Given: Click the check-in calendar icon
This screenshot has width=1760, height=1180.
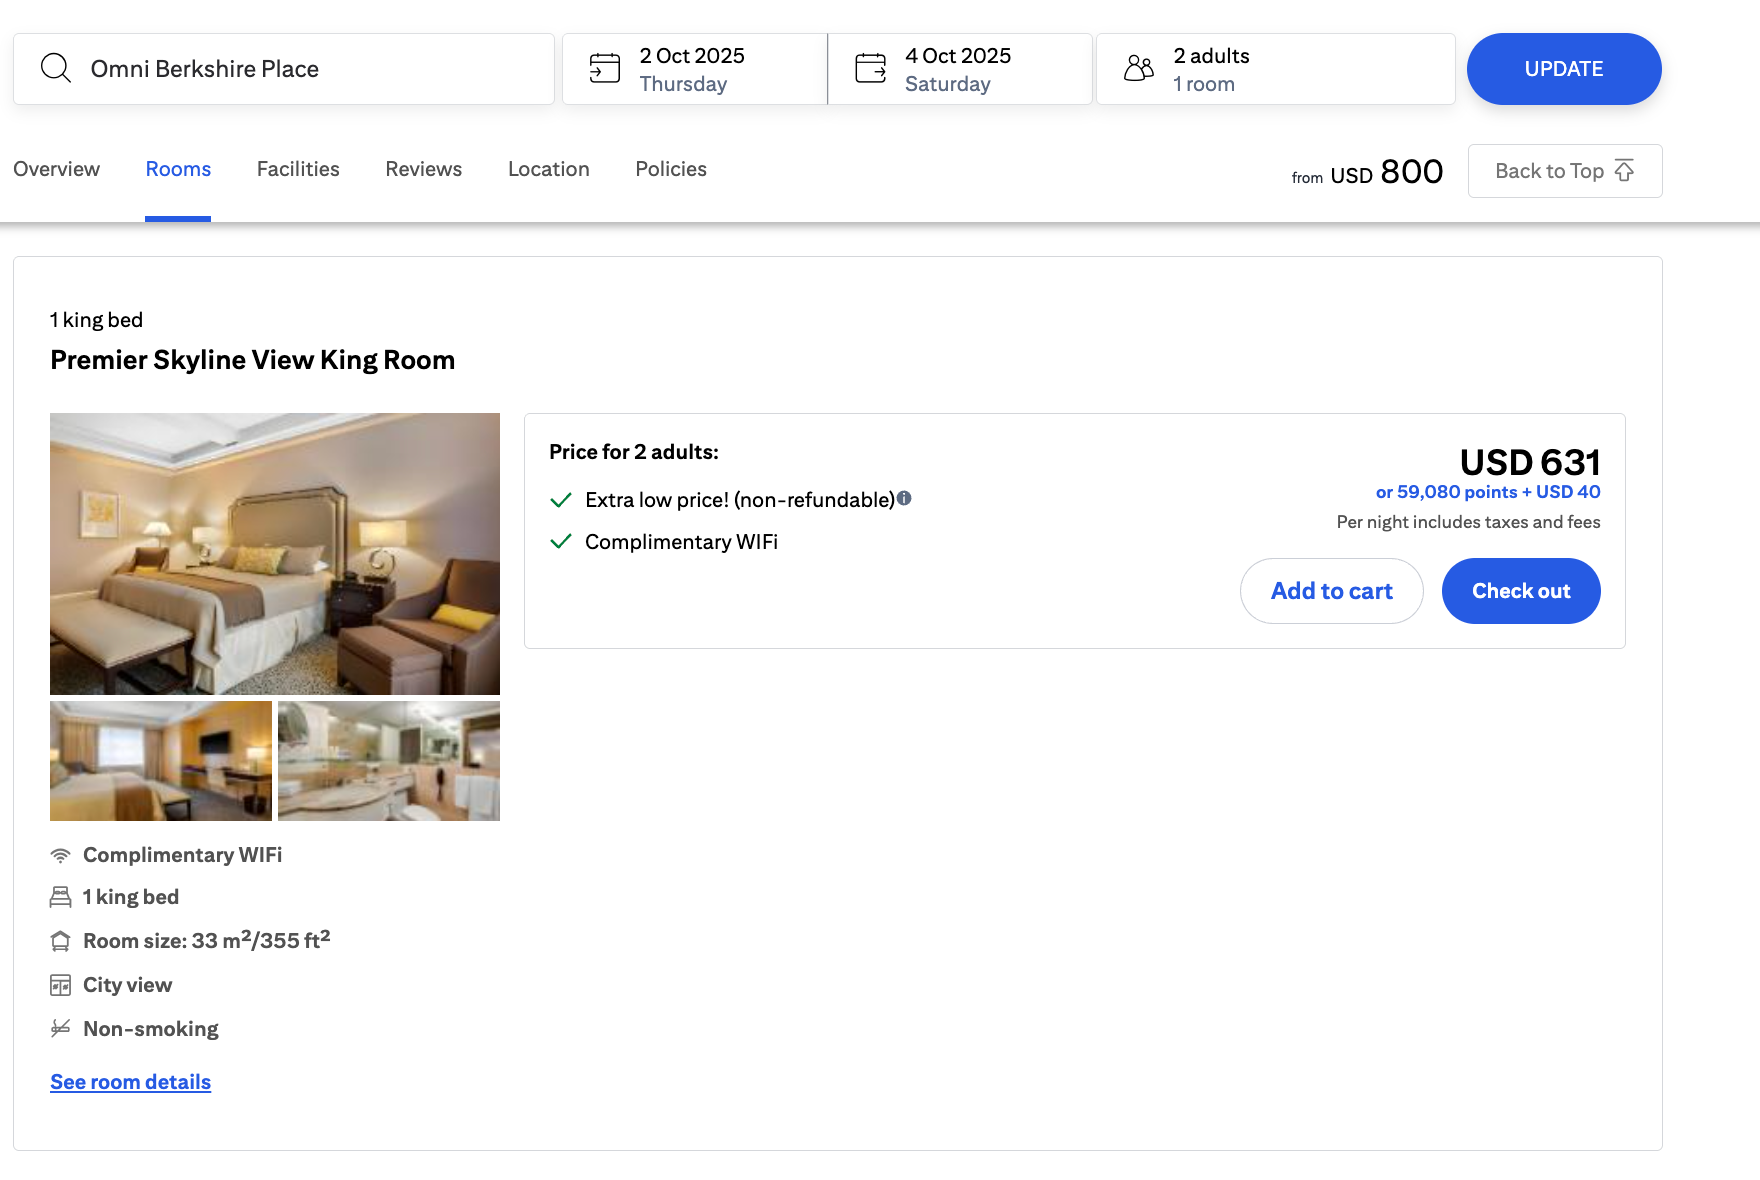Looking at the screenshot, I should 605,68.
